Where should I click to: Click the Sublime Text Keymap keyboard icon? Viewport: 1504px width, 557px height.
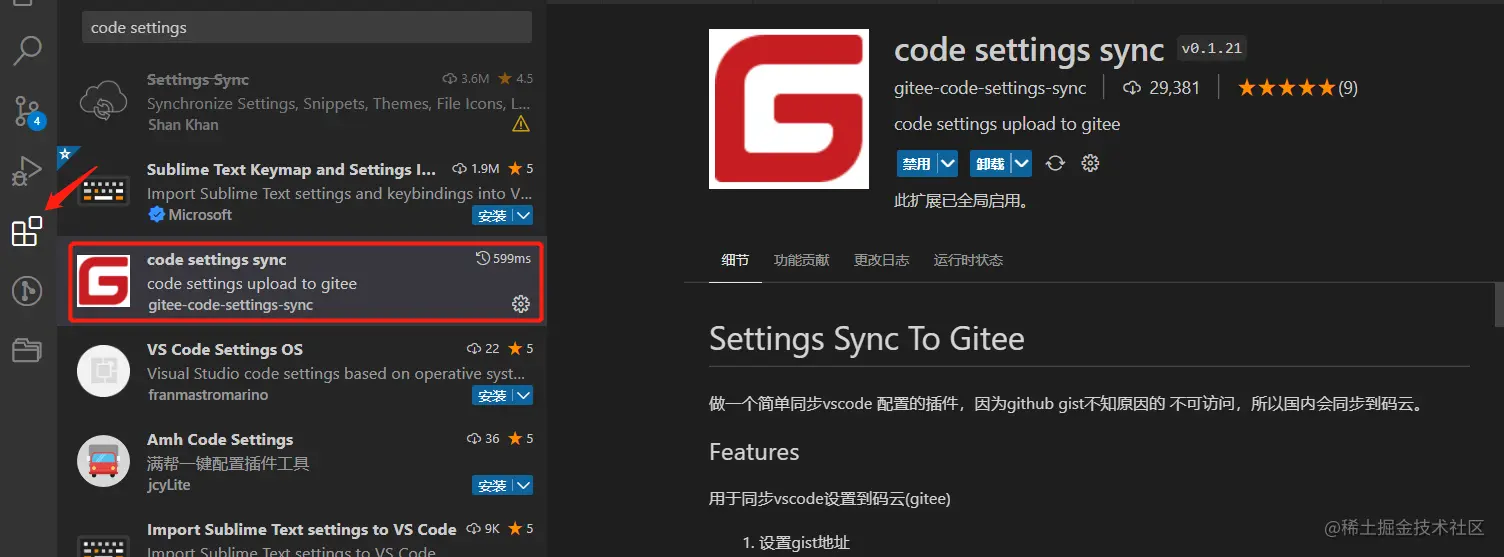pyautogui.click(x=104, y=192)
